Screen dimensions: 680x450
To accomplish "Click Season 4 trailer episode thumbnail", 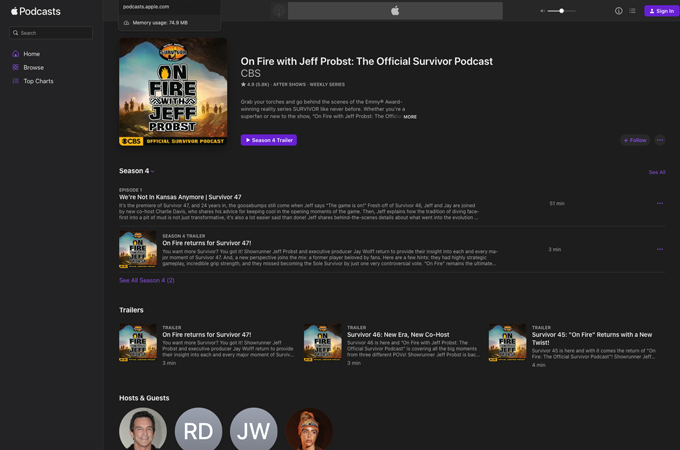I will point(138,249).
